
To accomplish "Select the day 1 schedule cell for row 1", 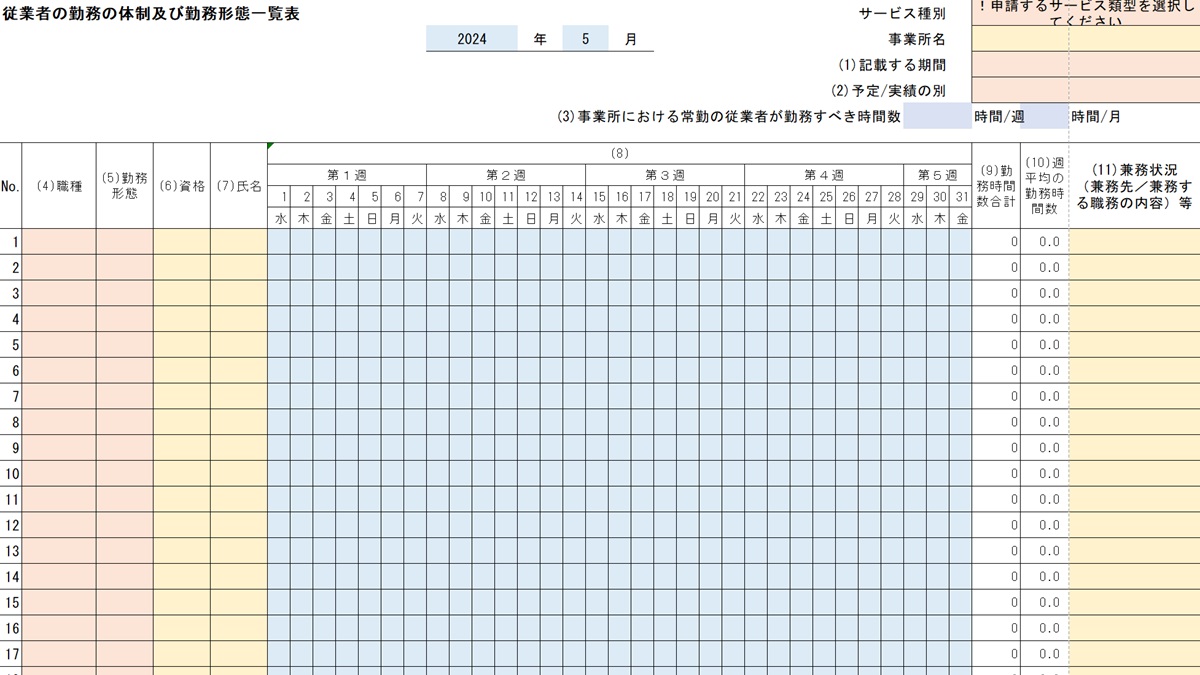I will pyautogui.click(x=280, y=239).
